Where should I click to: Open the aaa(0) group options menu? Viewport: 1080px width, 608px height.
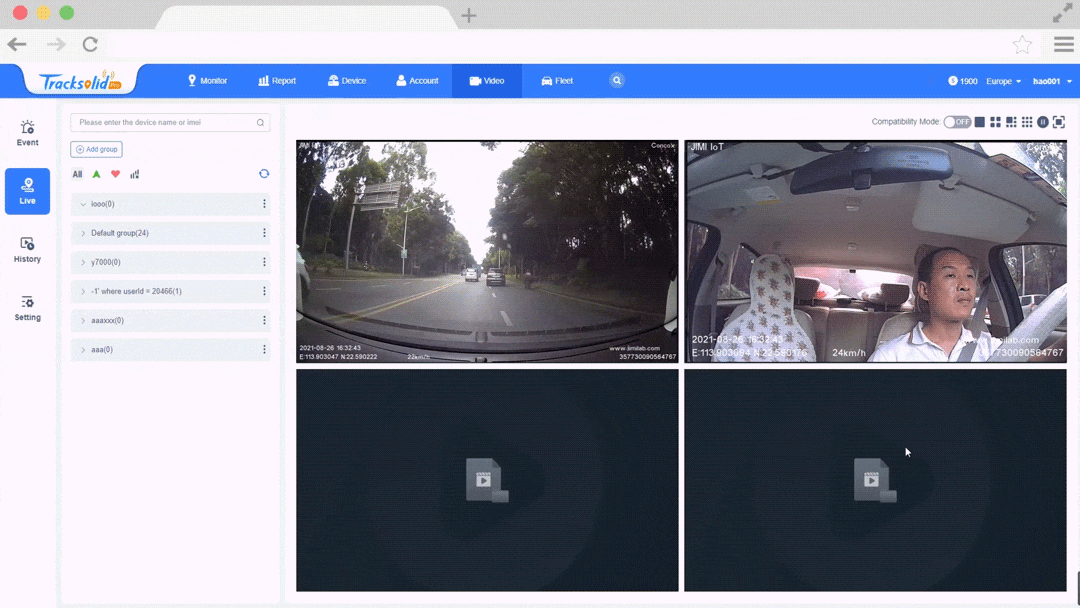point(265,349)
